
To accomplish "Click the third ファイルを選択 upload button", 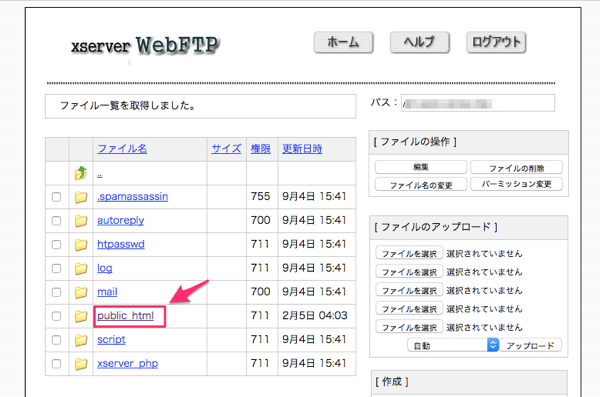I will (409, 290).
